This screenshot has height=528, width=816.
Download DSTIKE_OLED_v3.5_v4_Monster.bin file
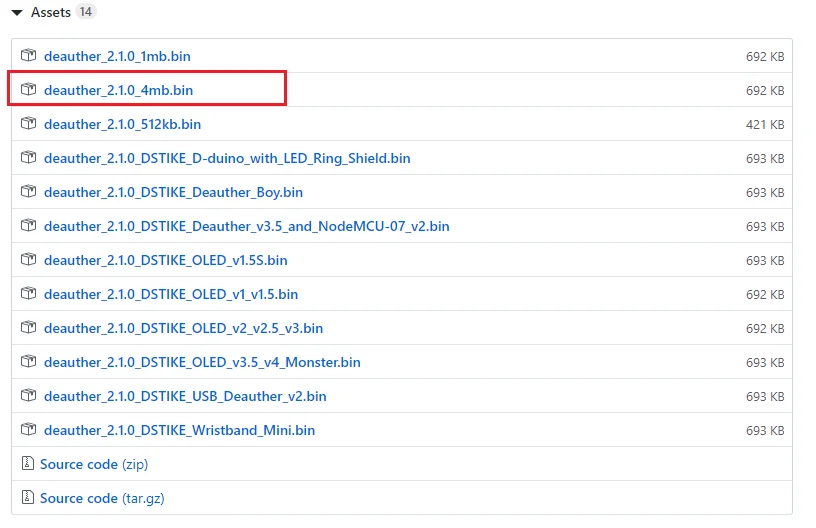[x=202, y=362]
